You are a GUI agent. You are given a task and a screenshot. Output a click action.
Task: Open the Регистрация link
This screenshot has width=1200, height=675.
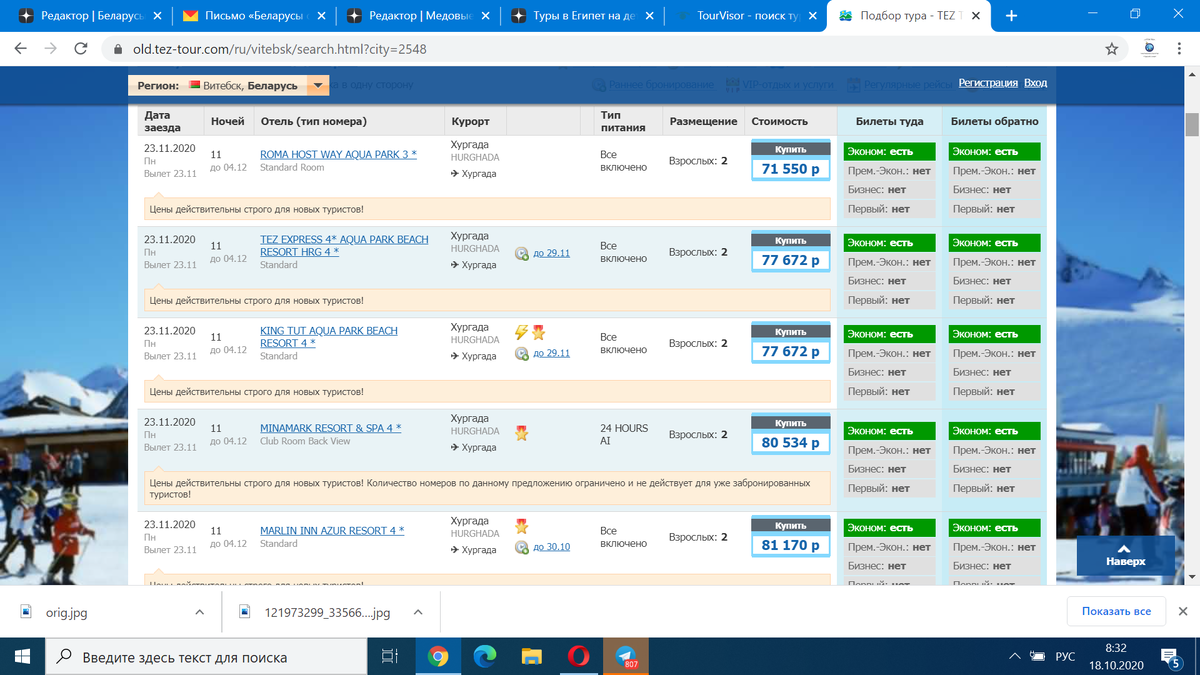(988, 83)
